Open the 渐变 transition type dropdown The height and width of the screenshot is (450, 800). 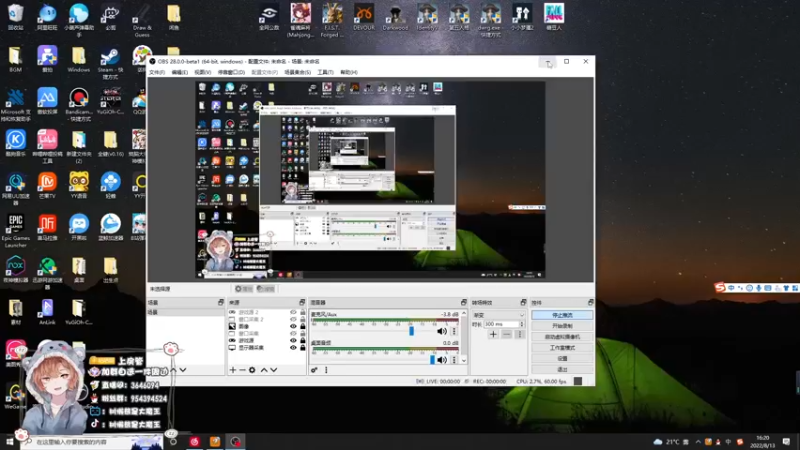click(x=498, y=315)
